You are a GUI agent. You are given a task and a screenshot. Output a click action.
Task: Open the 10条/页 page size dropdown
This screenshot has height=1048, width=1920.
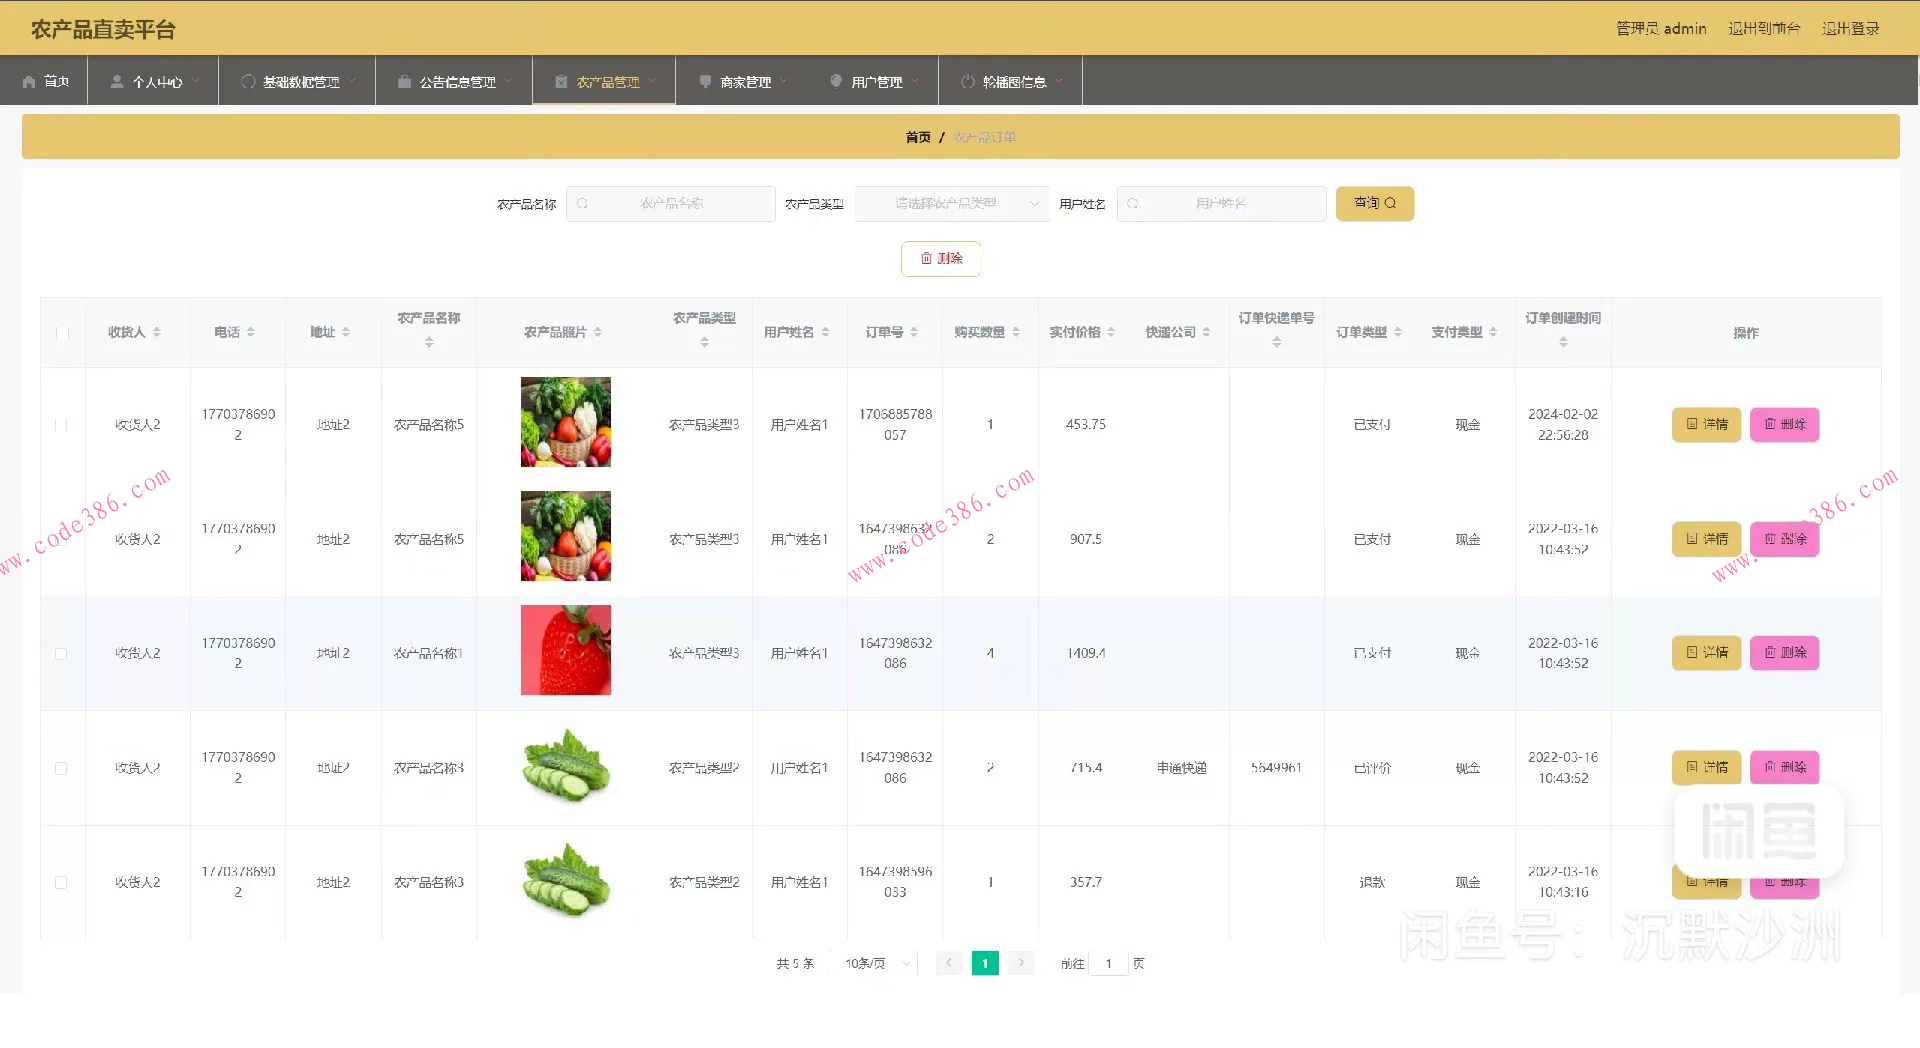(x=874, y=963)
